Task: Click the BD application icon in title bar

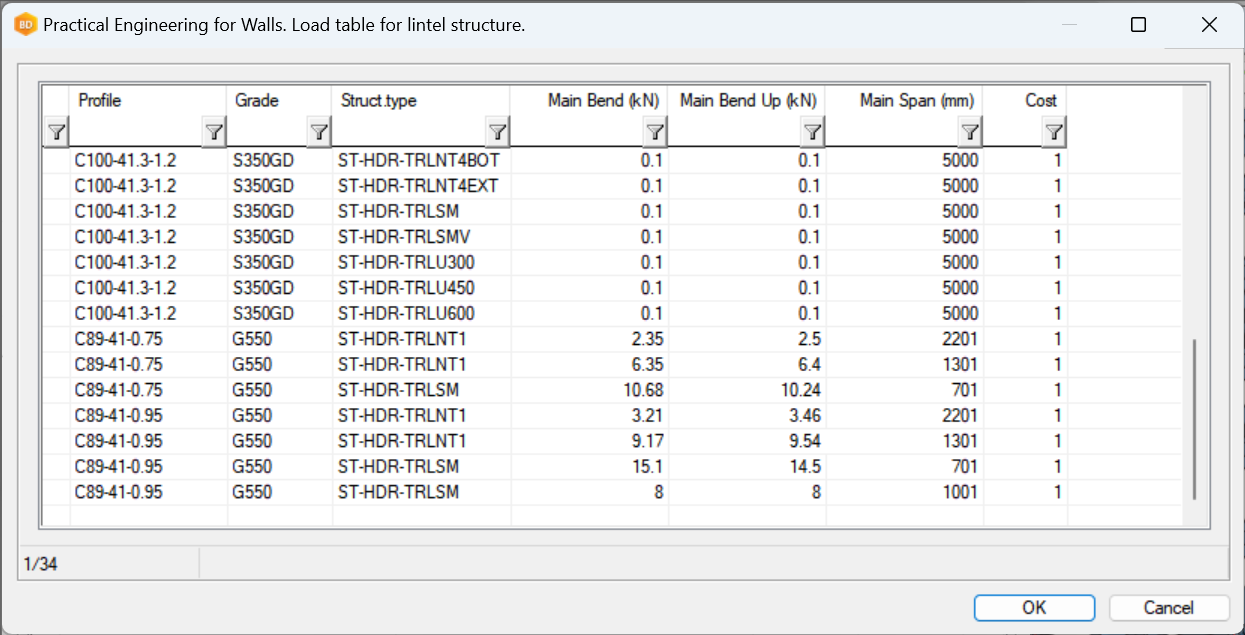Action: click(x=26, y=25)
